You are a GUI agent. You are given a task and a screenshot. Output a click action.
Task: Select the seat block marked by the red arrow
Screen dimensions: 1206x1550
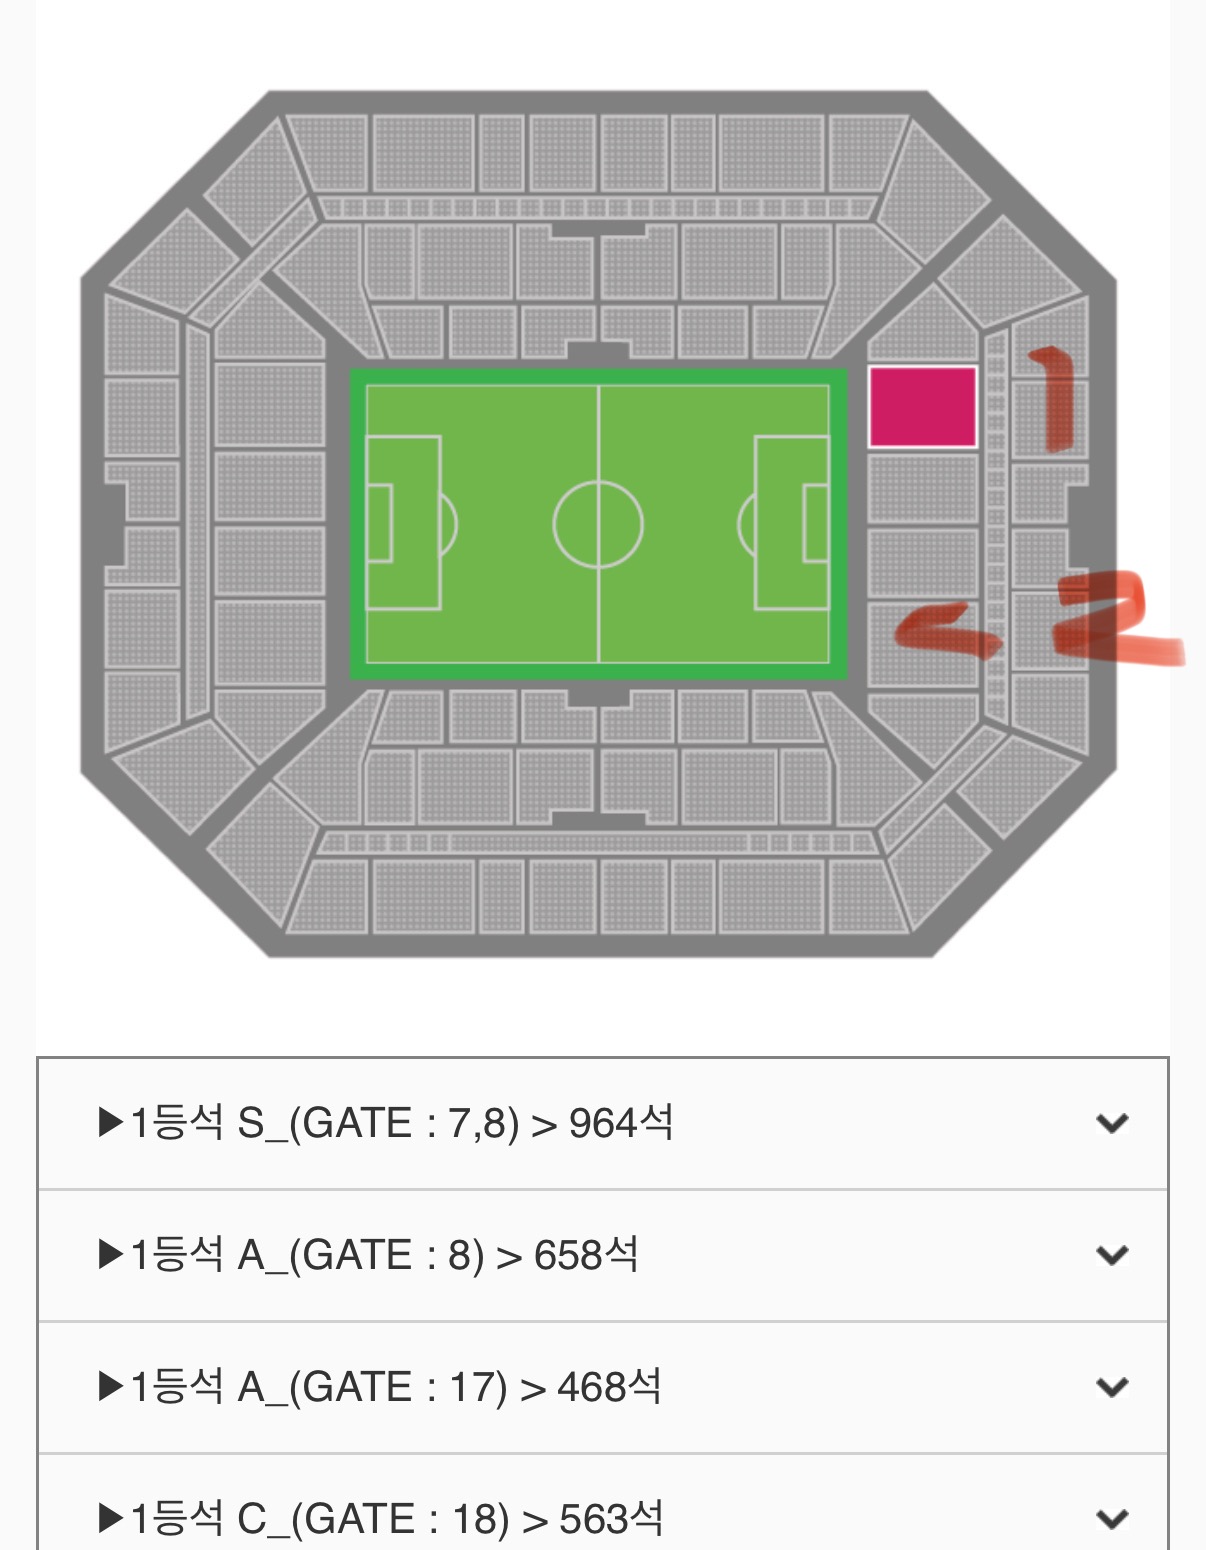coord(922,642)
